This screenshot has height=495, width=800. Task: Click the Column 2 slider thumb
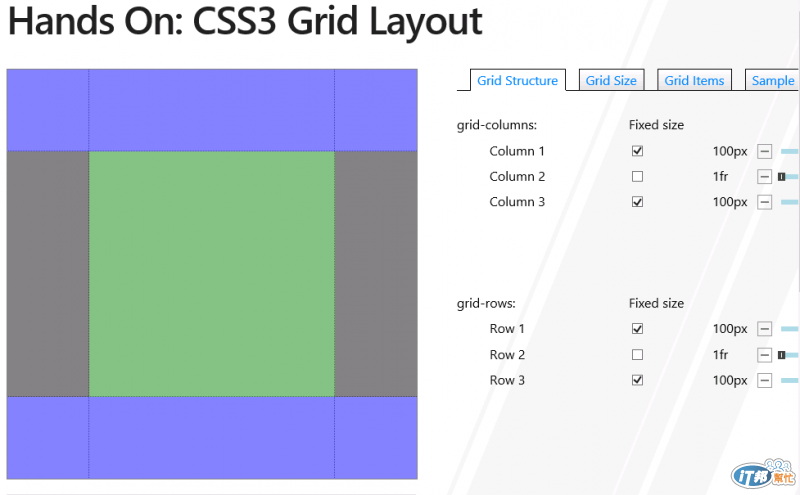[781, 177]
